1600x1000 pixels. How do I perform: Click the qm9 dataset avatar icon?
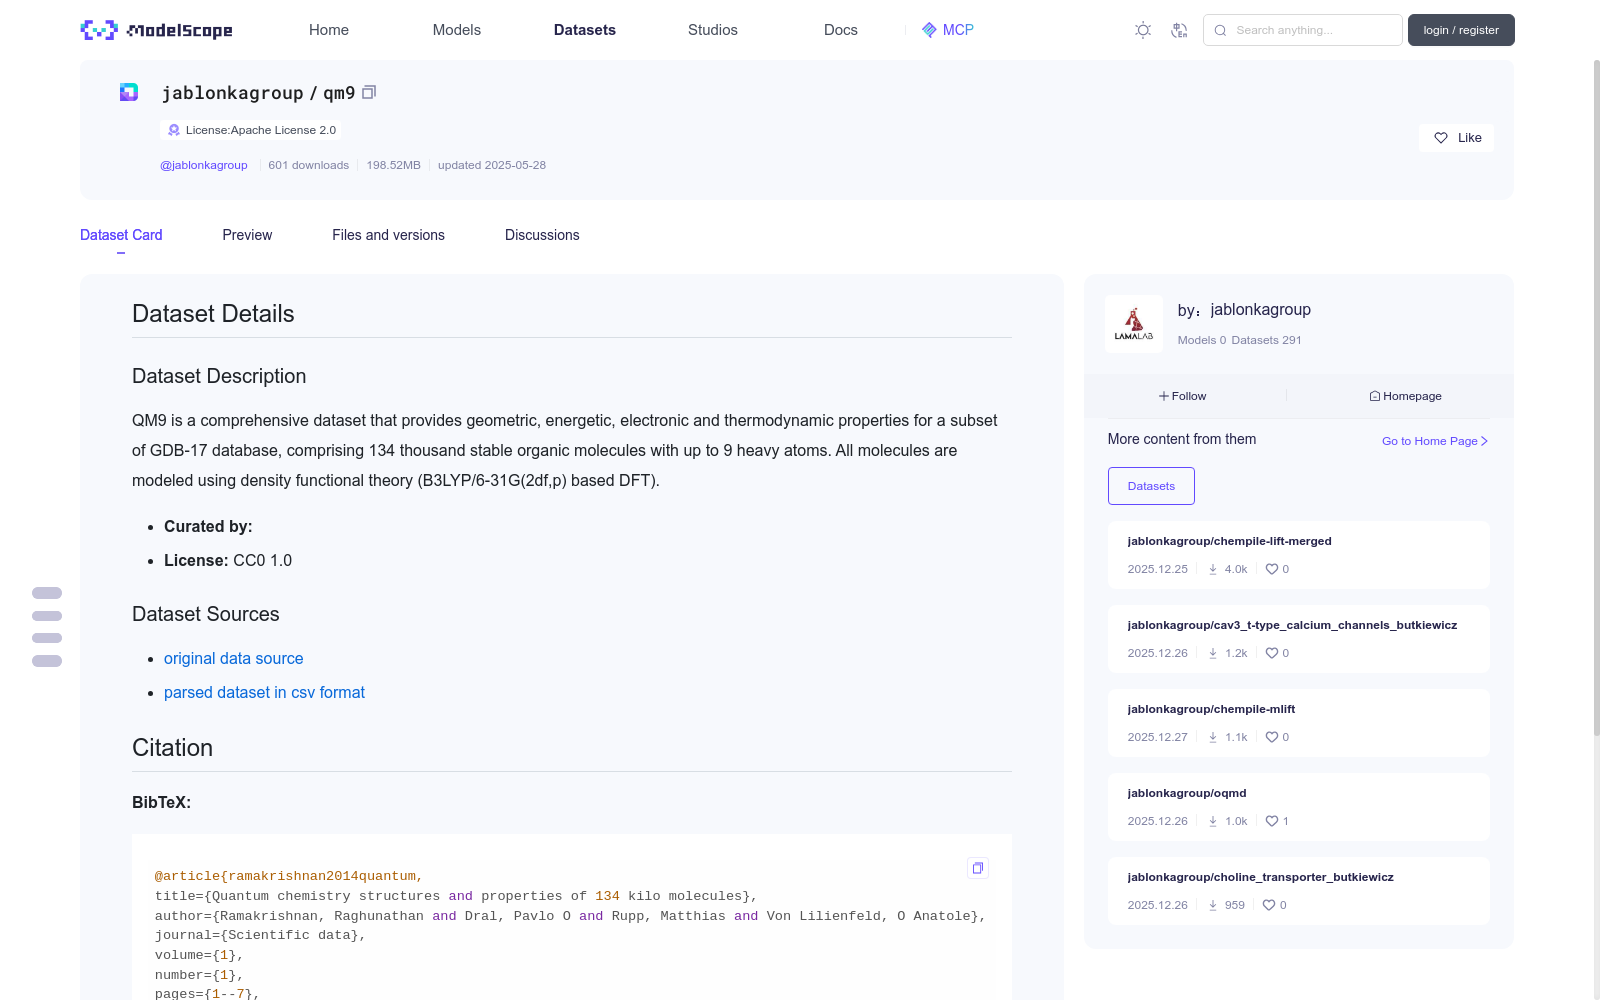129,92
